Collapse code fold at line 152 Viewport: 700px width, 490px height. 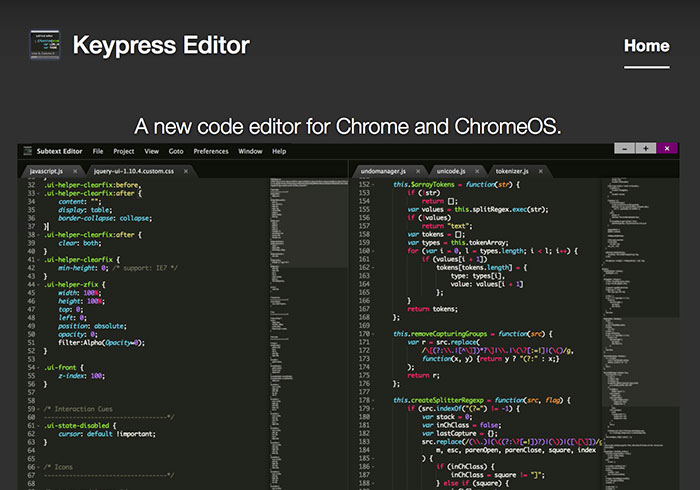pyautogui.click(x=373, y=185)
